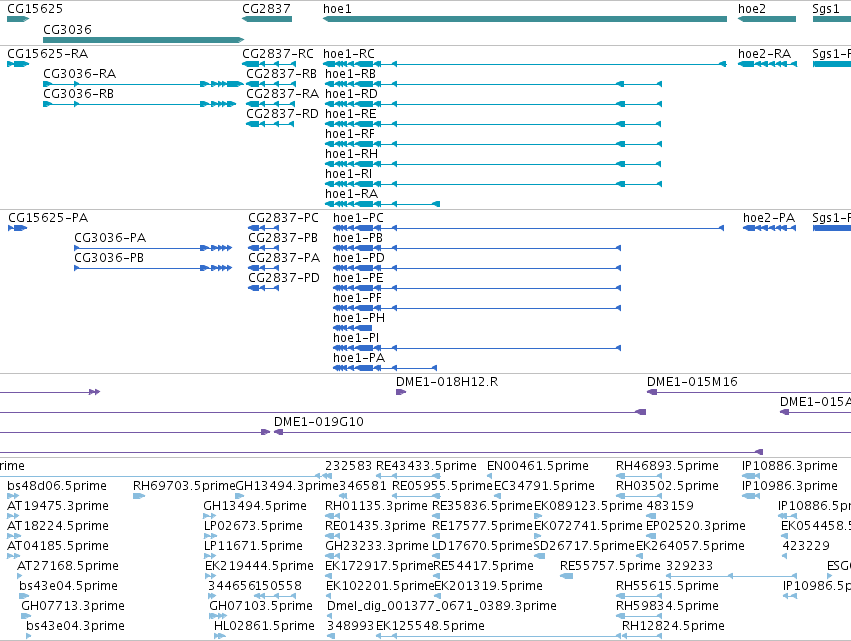This screenshot has width=851, height=641.
Task: Click EST label EN00461.5prime
Action: (538, 466)
